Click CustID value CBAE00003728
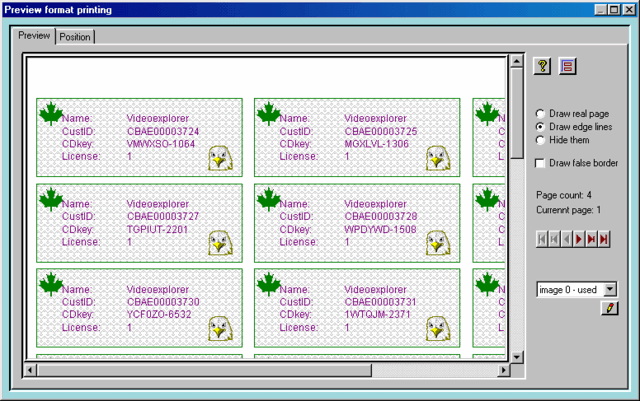640x401 pixels. (x=381, y=216)
